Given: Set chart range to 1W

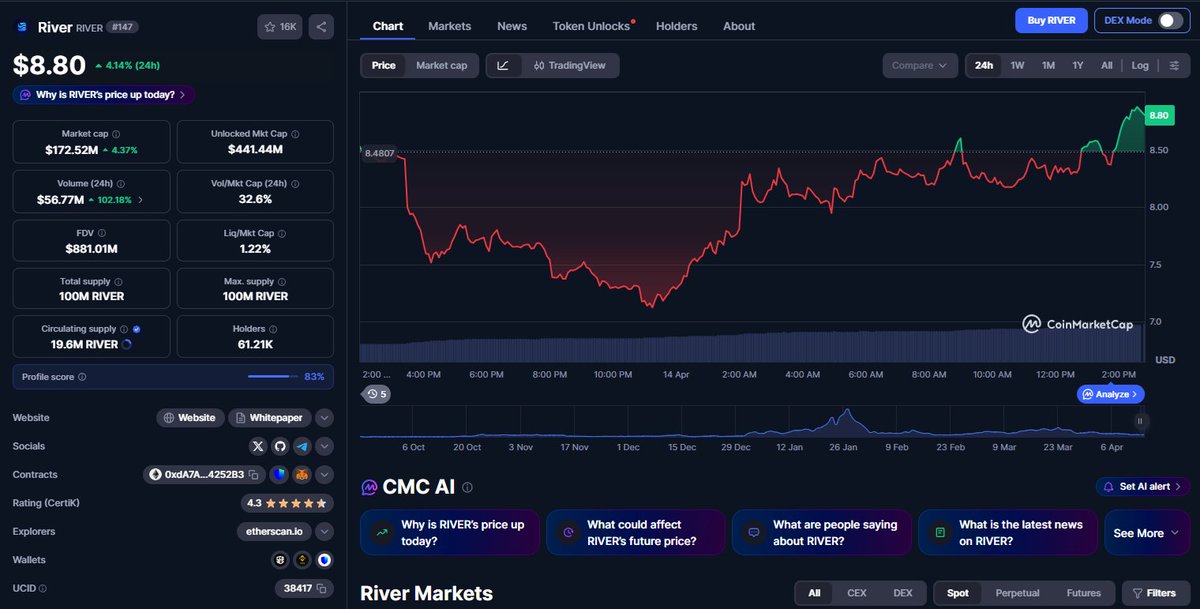Looking at the screenshot, I should pos(1017,65).
